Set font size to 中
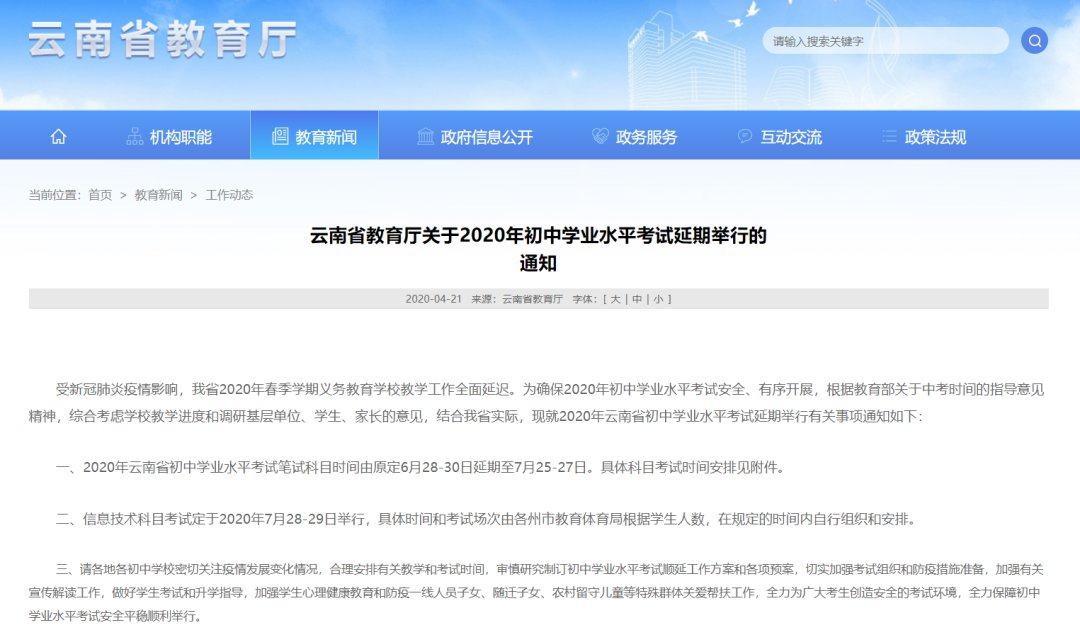Image resolution: width=1080 pixels, height=635 pixels. click(637, 299)
